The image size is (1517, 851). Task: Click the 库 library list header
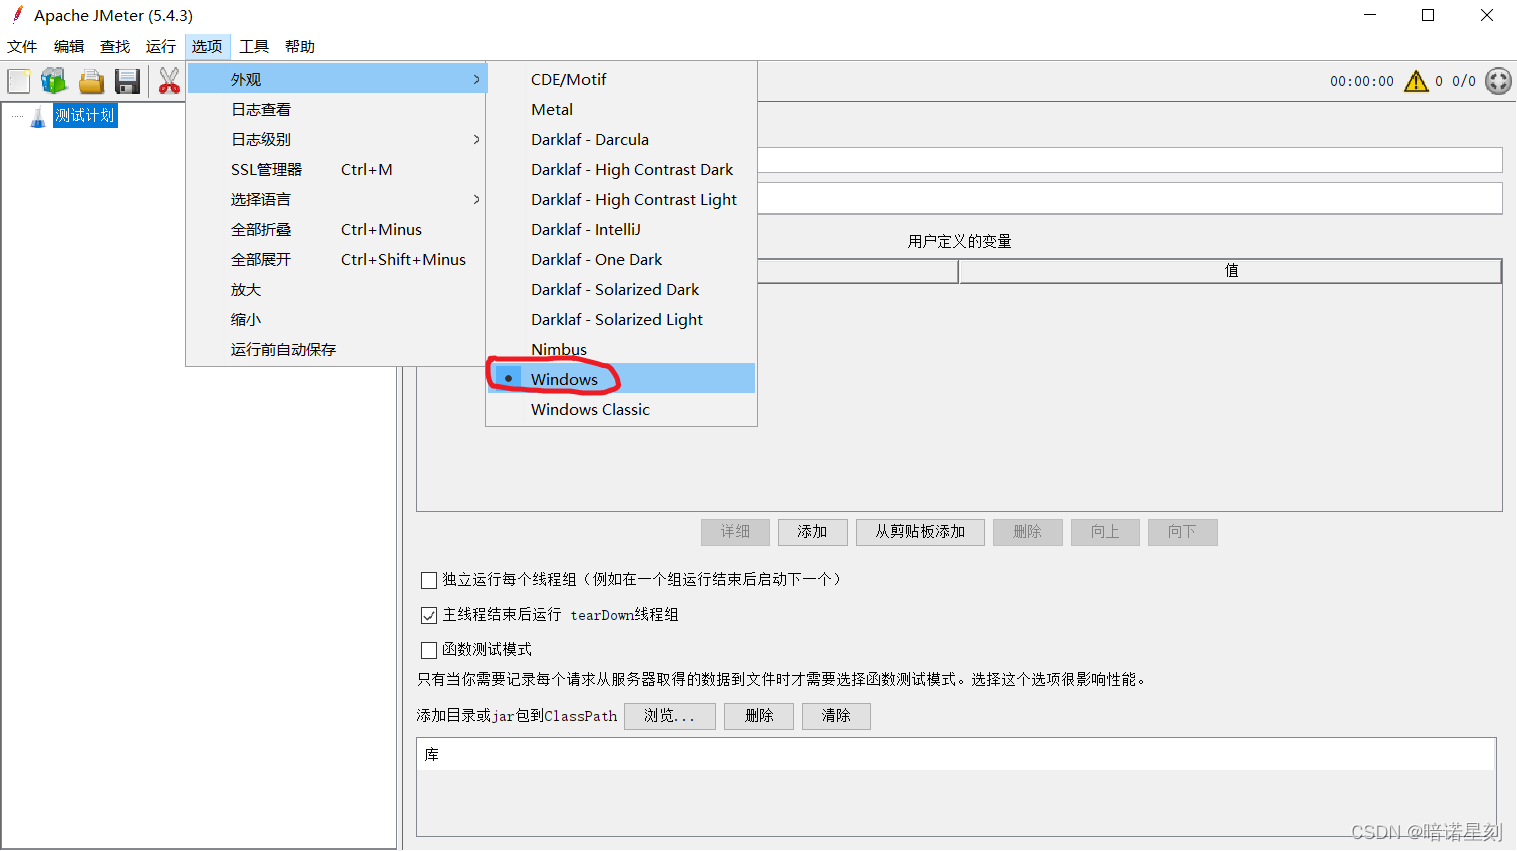956,755
